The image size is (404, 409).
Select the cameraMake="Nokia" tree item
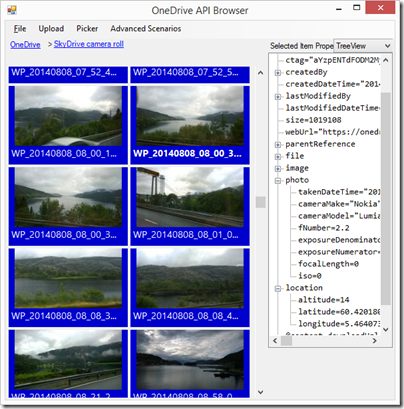[x=339, y=204]
